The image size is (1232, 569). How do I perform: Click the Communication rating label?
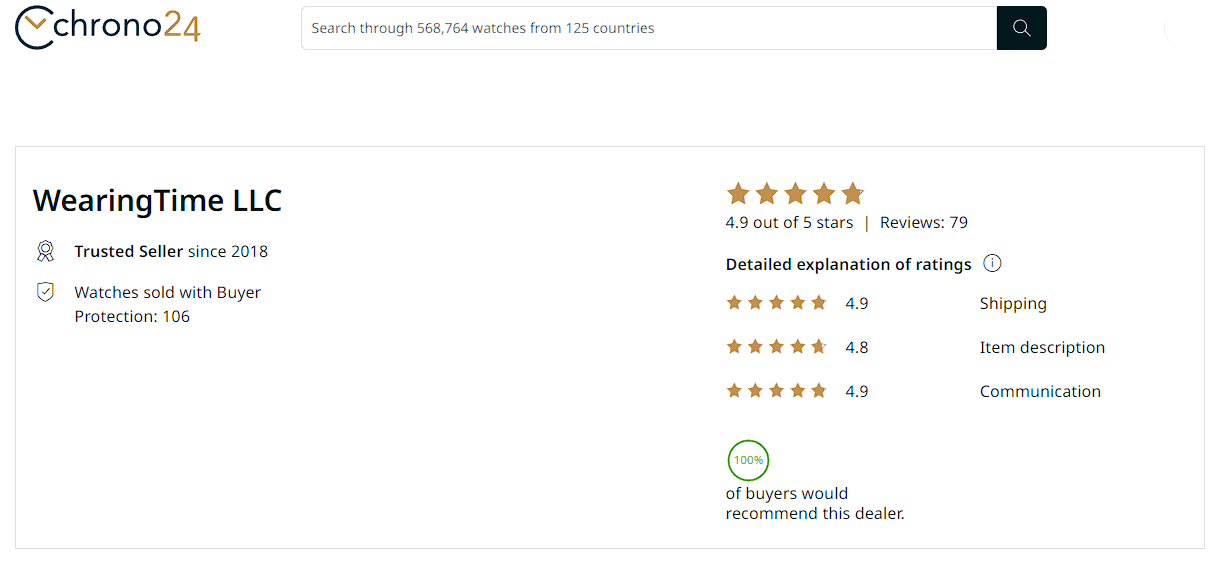point(1040,391)
